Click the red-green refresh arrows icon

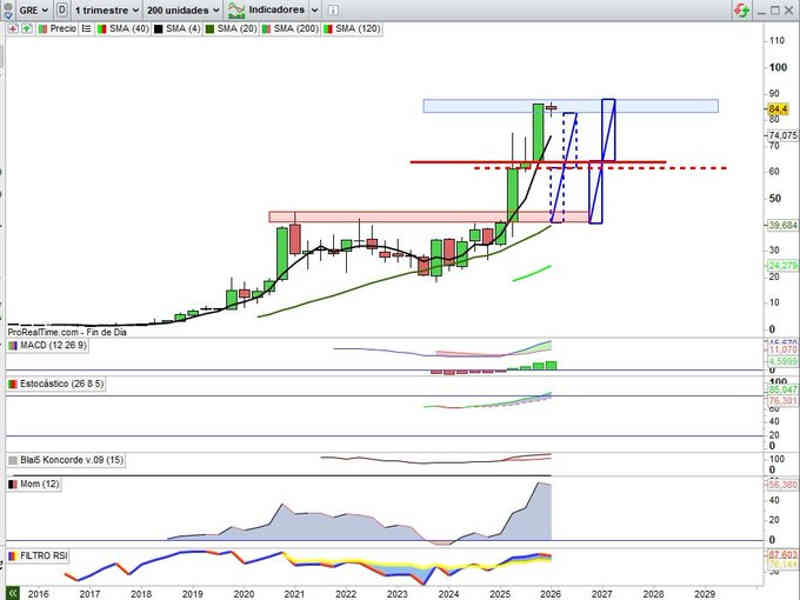click(x=741, y=10)
